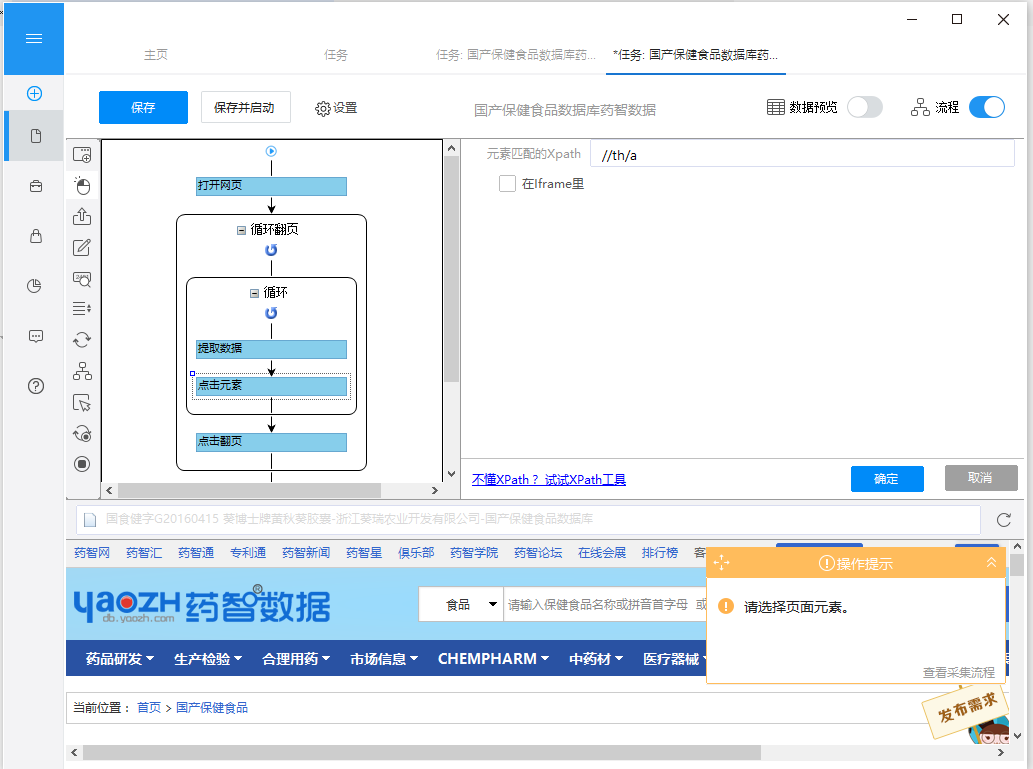This screenshot has height=769, width=1033.
Task: Click the 保存 button
Action: [x=143, y=107]
